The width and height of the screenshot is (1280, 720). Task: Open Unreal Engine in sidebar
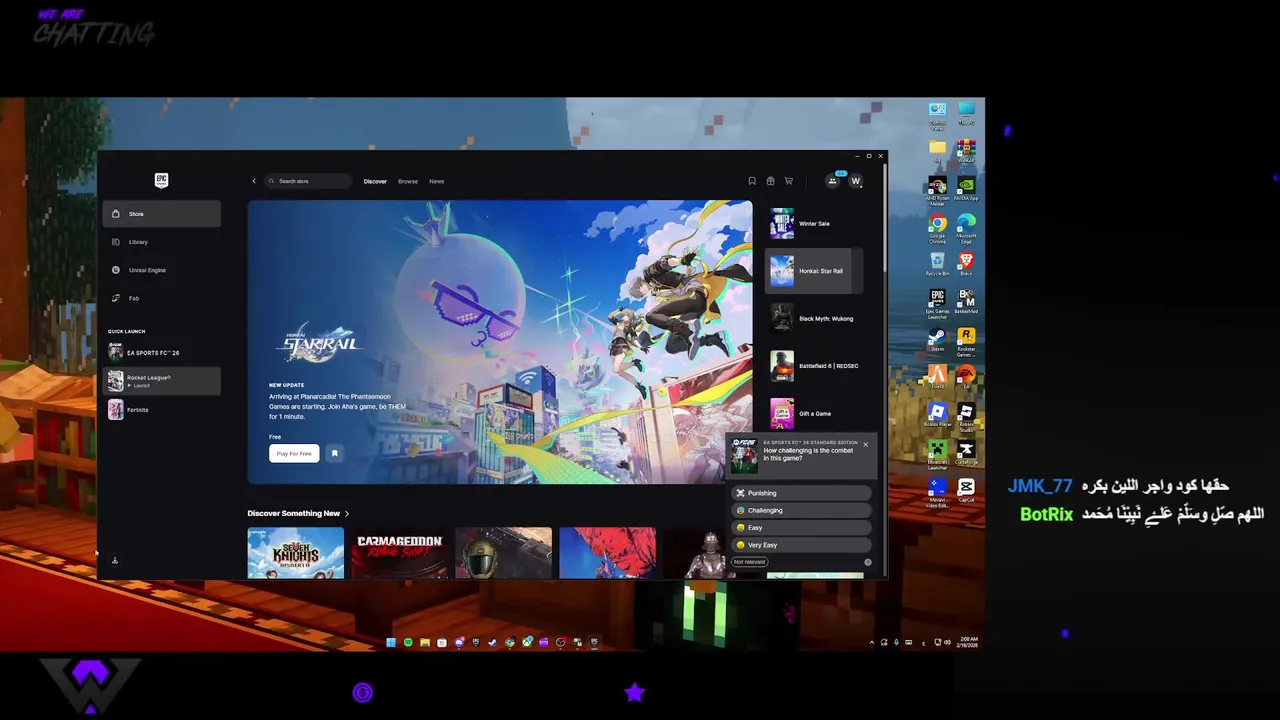[162, 269]
